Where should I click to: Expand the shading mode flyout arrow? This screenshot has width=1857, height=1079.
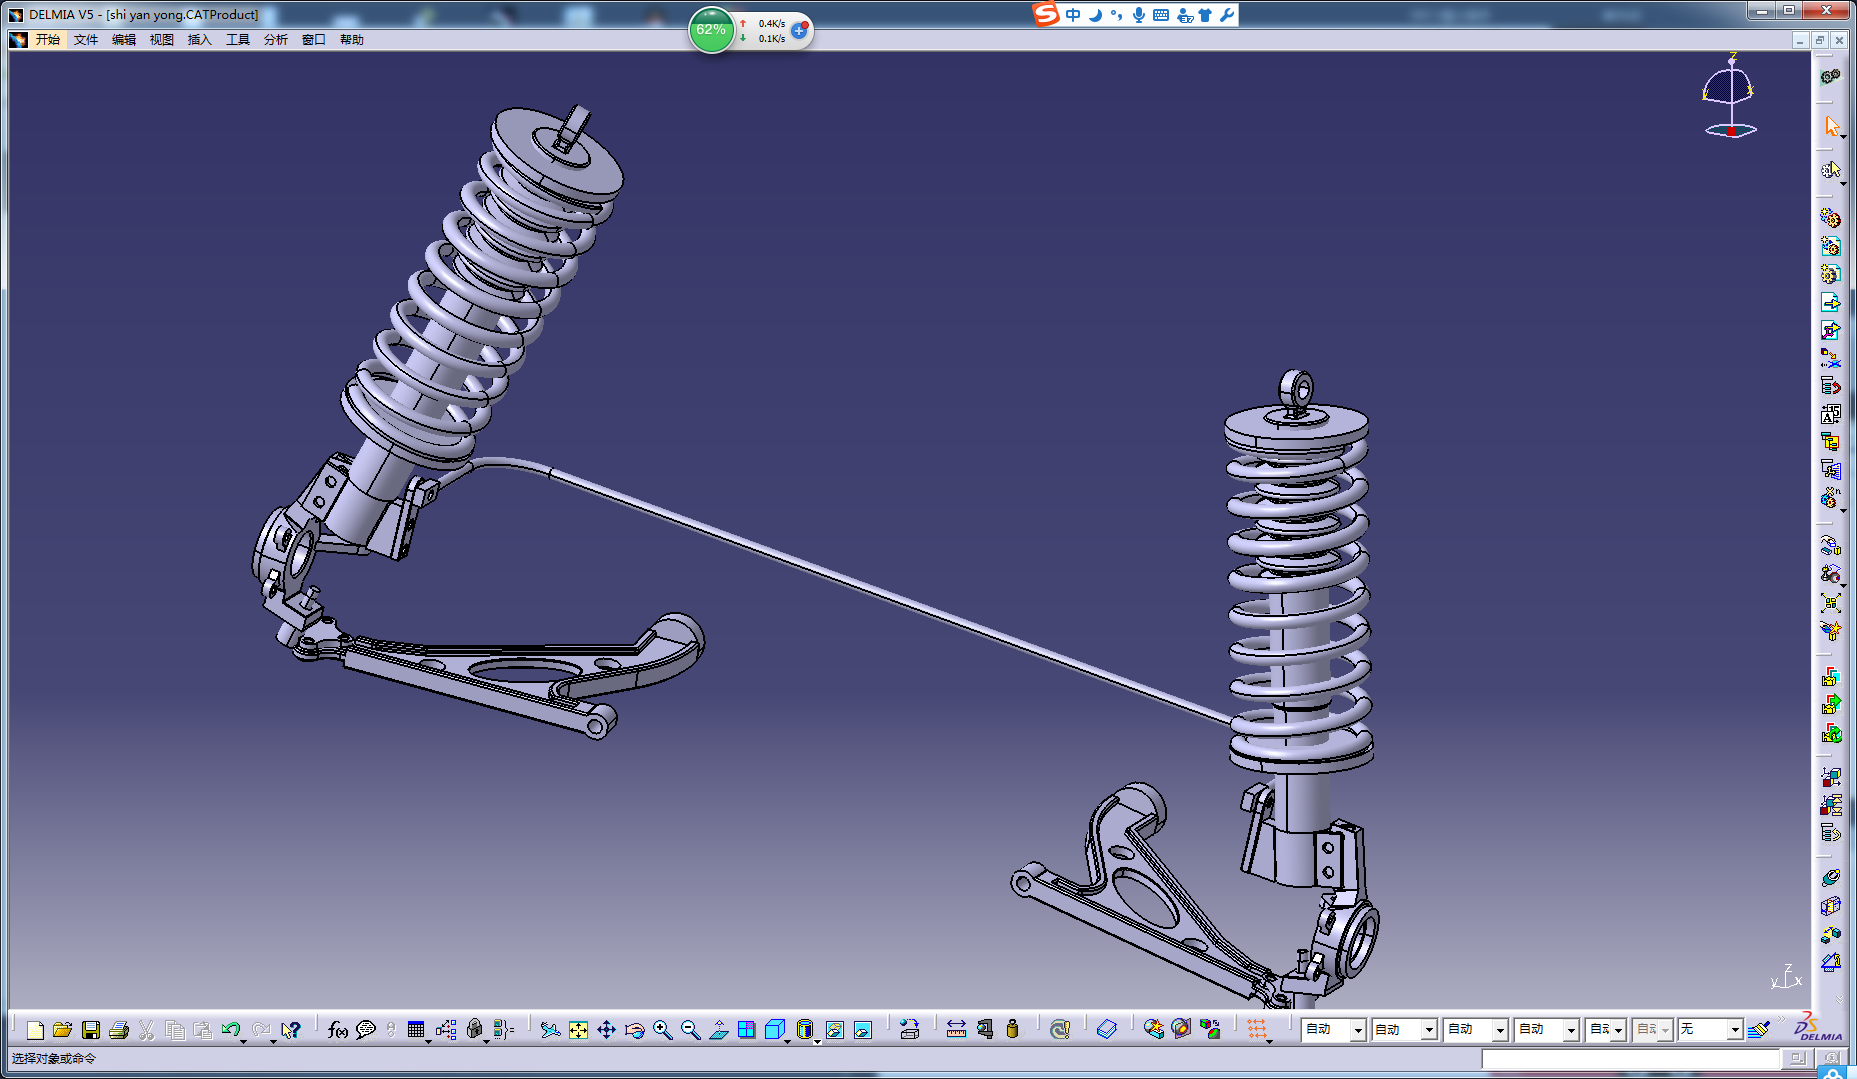pos(818,1040)
